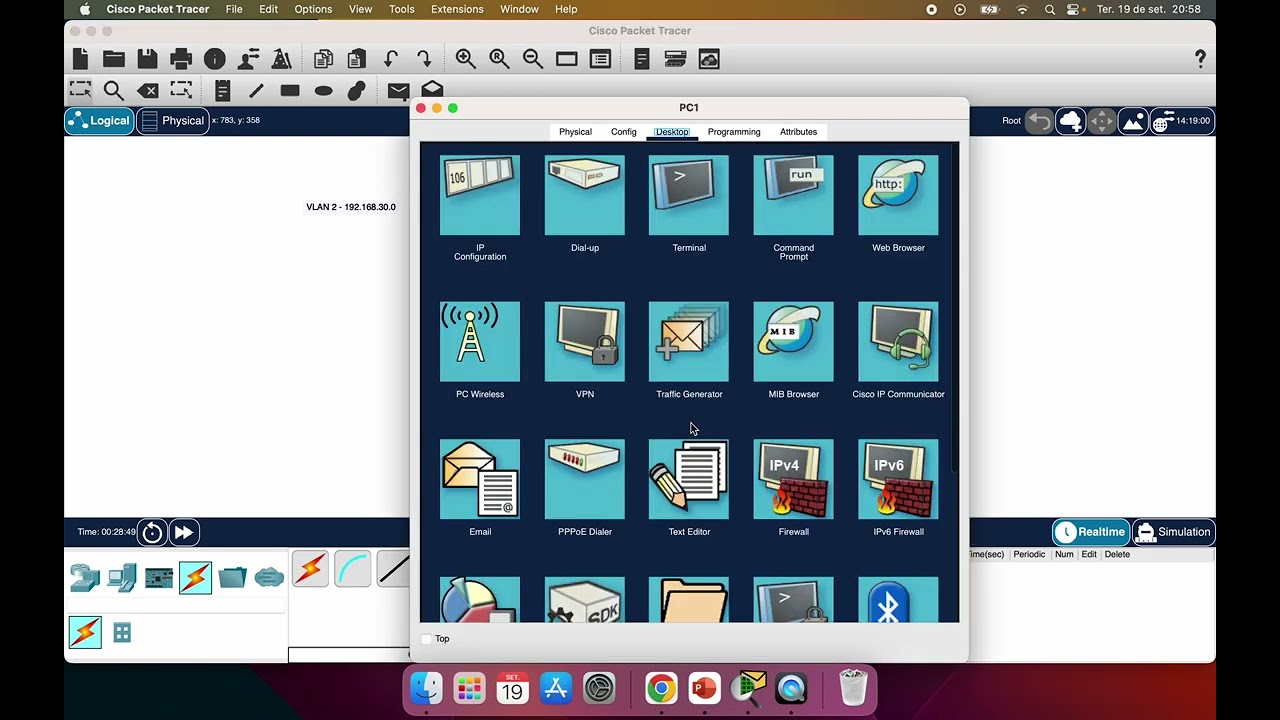Click the Print toolbar icon
Viewport: 1280px width, 720px height.
point(181,59)
